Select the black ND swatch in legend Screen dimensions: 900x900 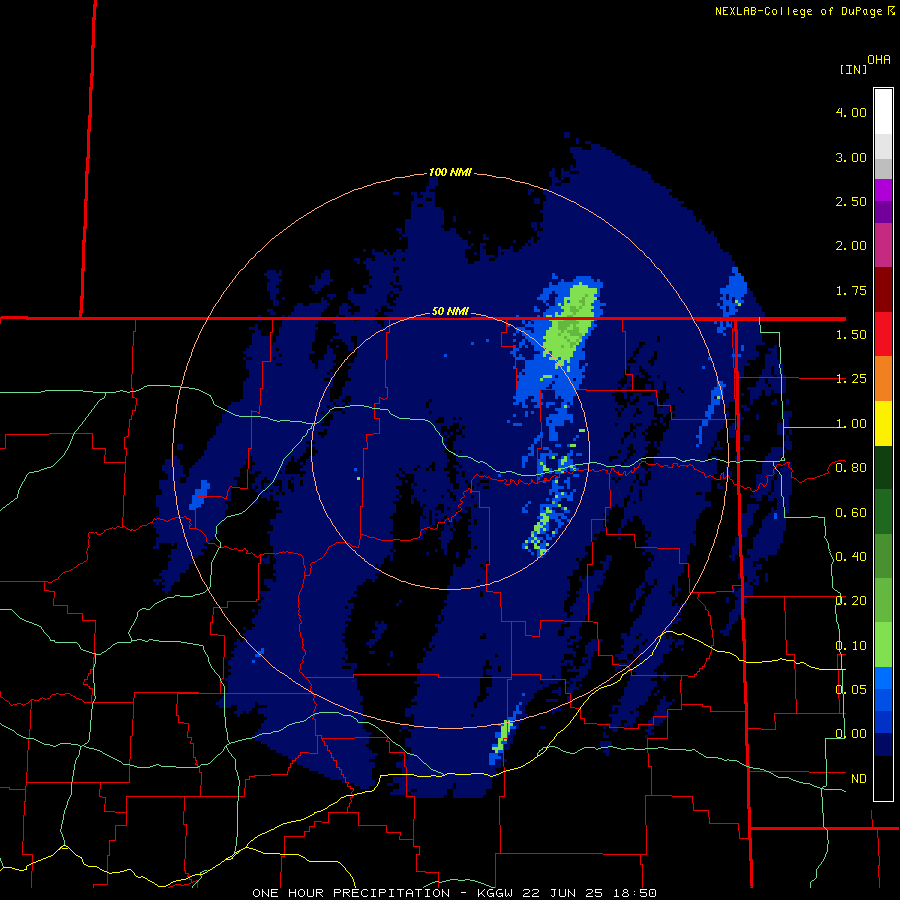click(883, 778)
